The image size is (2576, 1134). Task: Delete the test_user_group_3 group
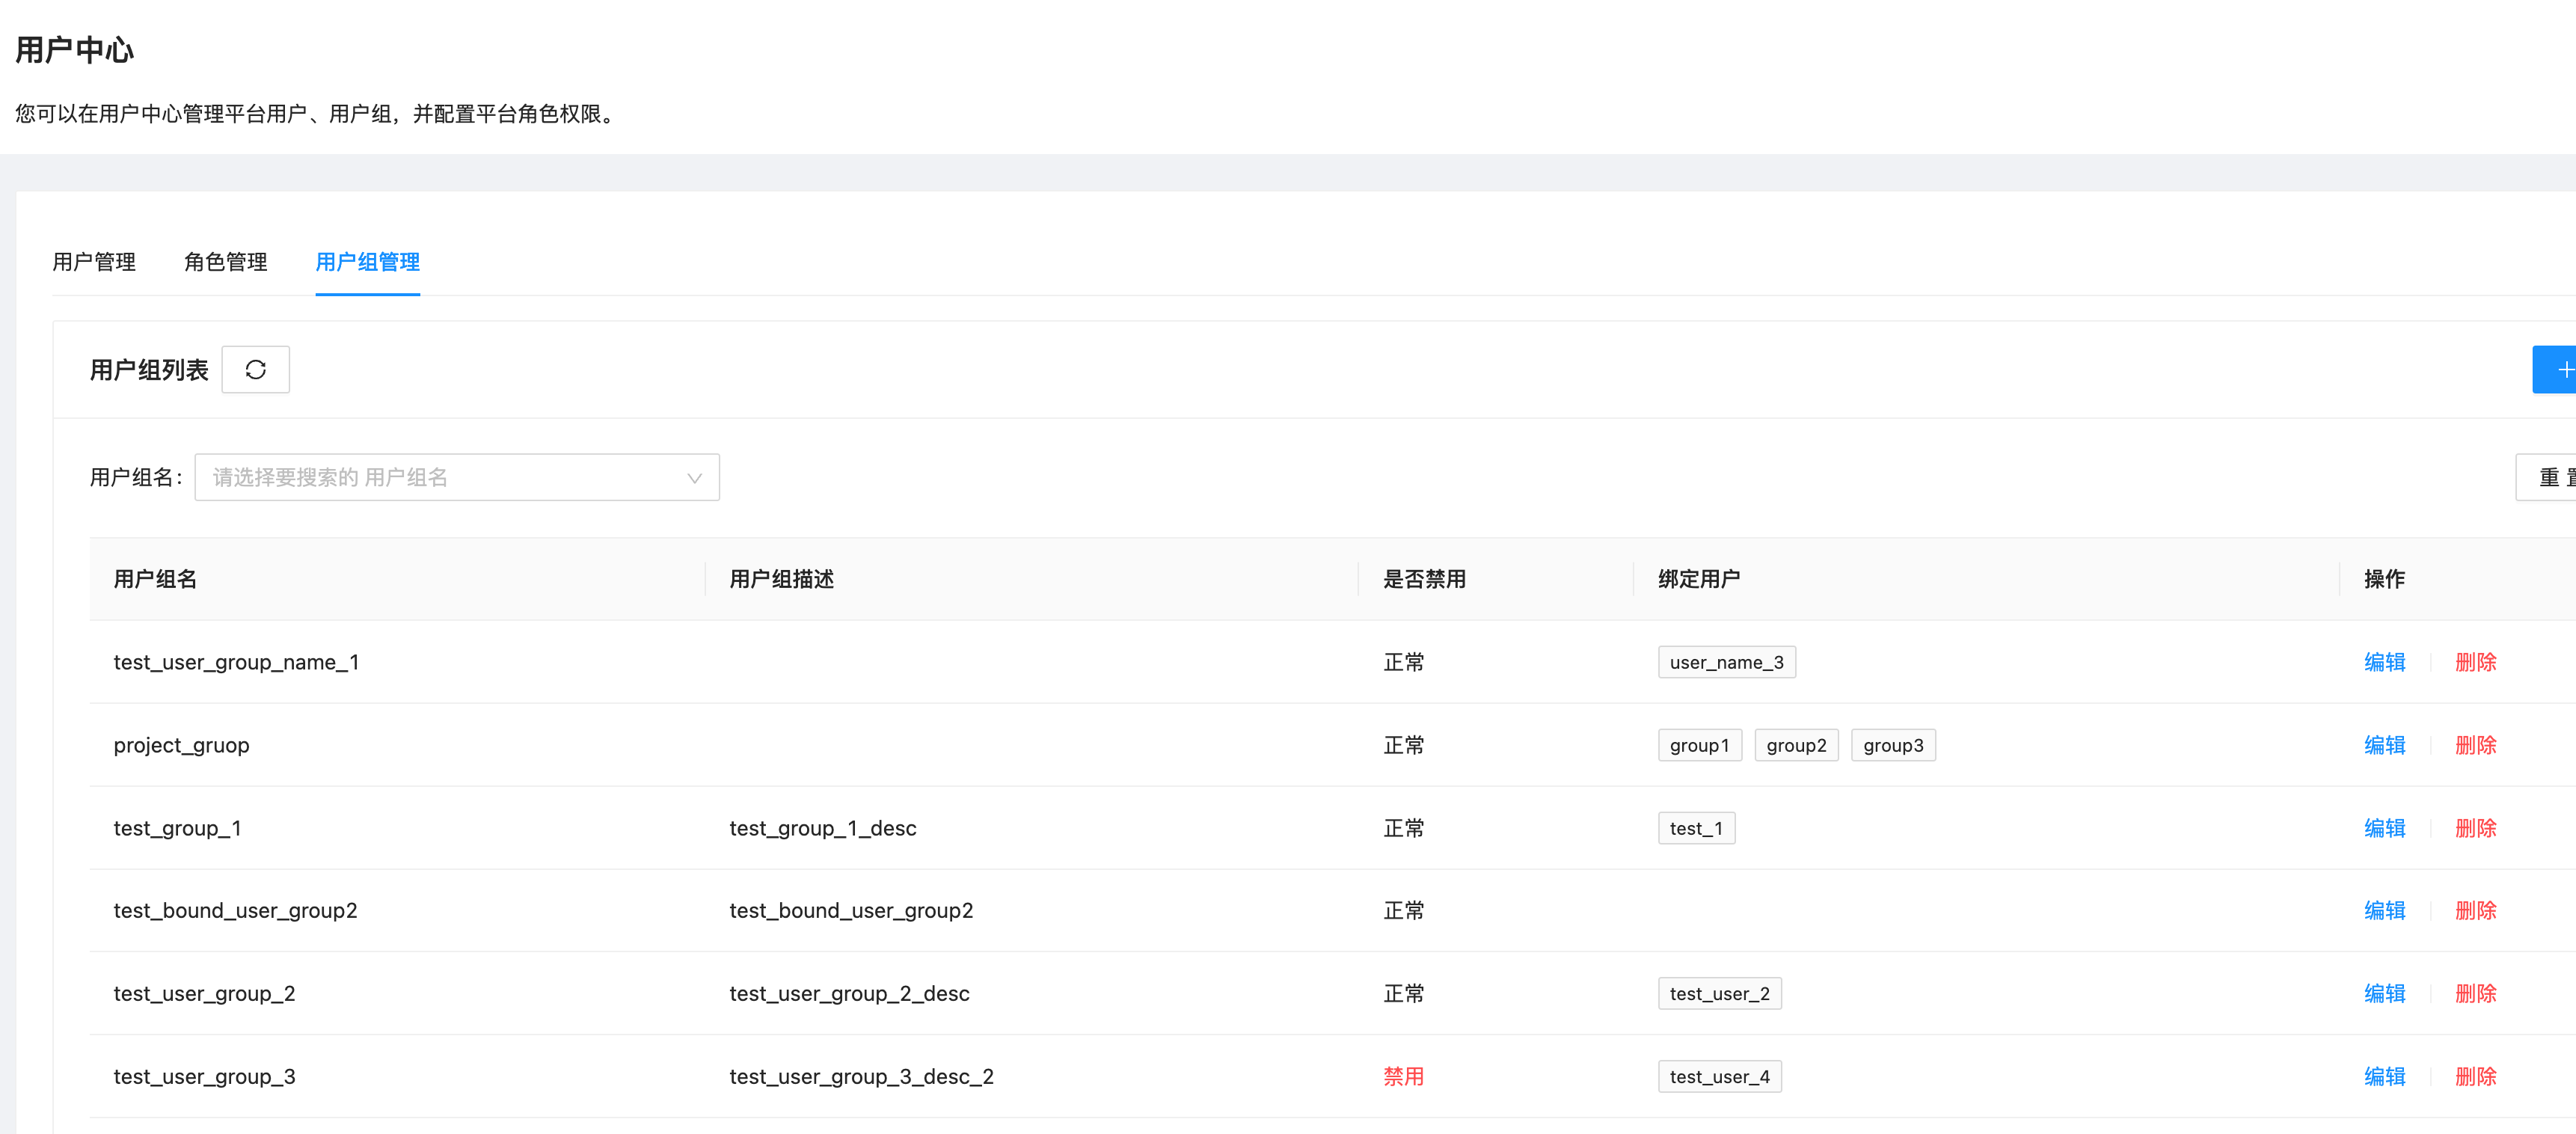[2475, 1076]
